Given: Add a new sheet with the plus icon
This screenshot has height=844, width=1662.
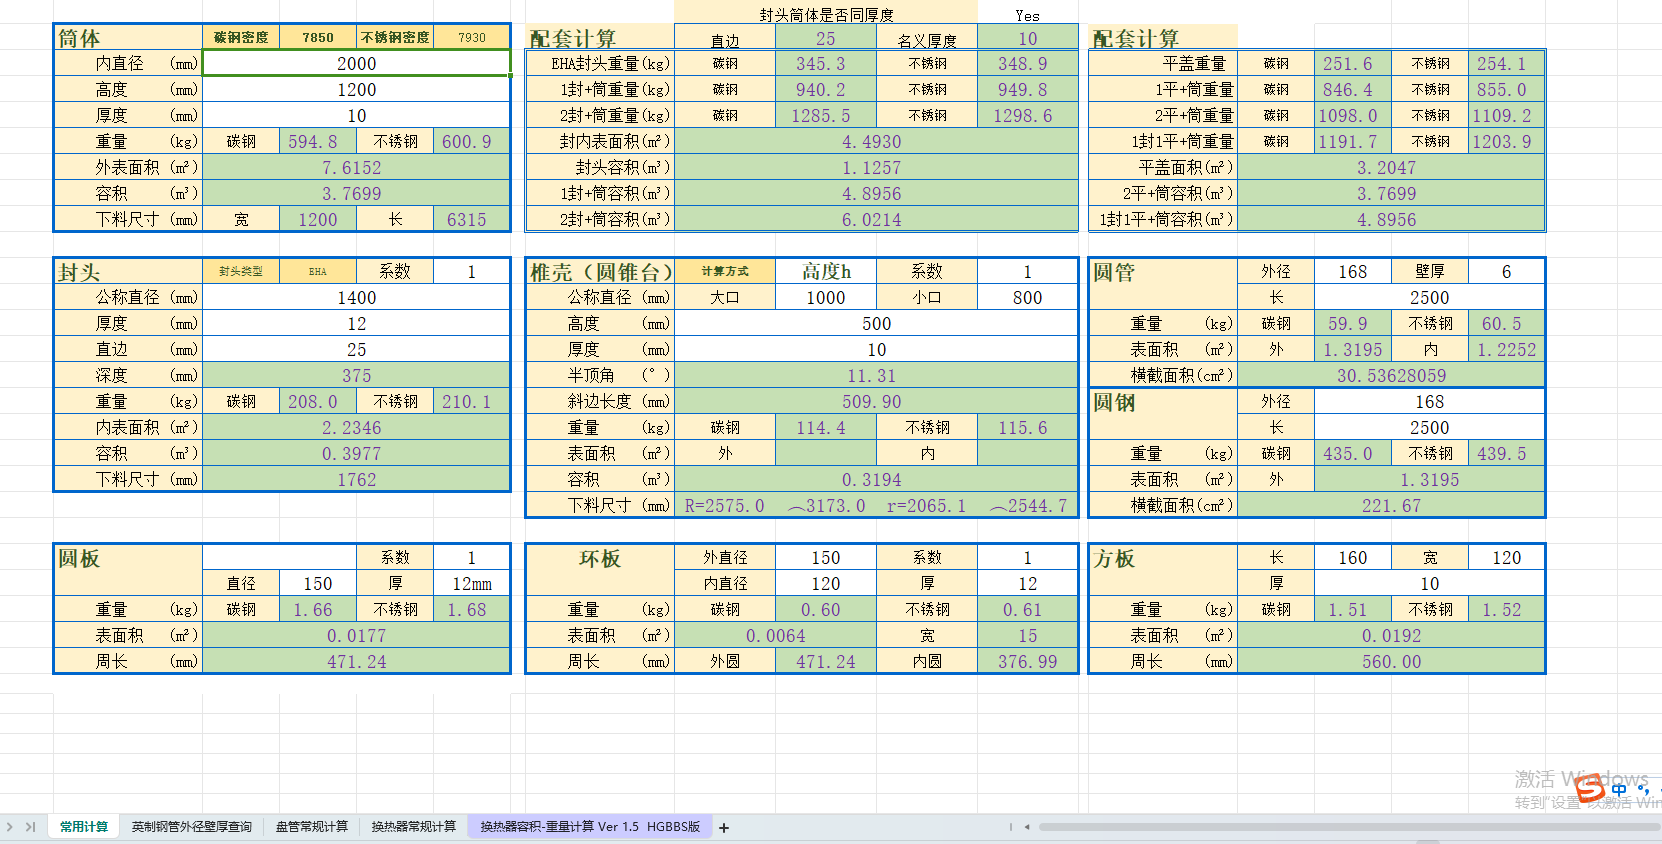Looking at the screenshot, I should (x=724, y=827).
